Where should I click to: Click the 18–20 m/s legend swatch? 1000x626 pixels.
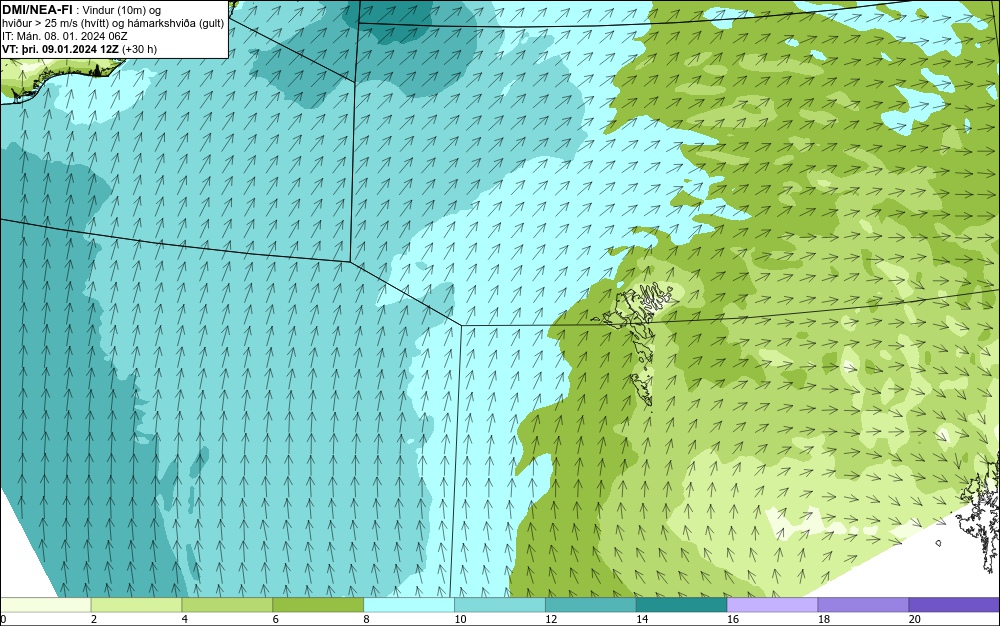(863, 604)
